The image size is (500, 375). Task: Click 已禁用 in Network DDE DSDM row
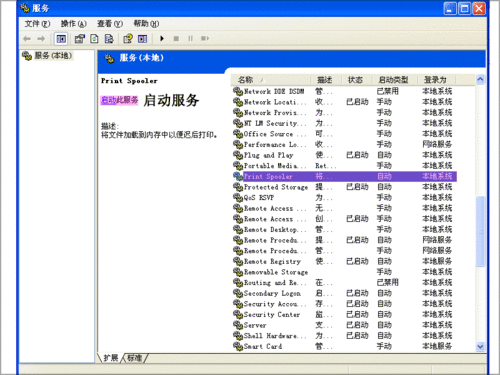tap(388, 91)
